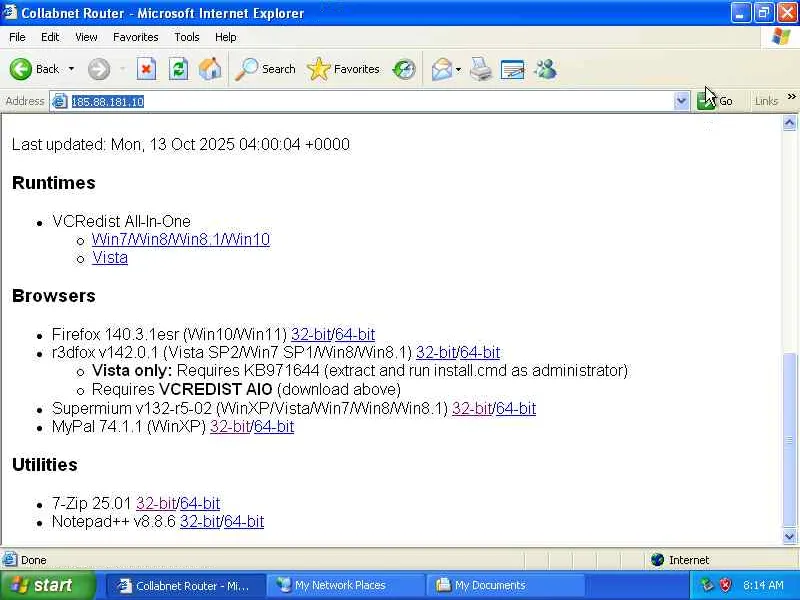Screen dimensions: 800x600
Task: Stop page loading with red X icon
Action: tap(146, 69)
